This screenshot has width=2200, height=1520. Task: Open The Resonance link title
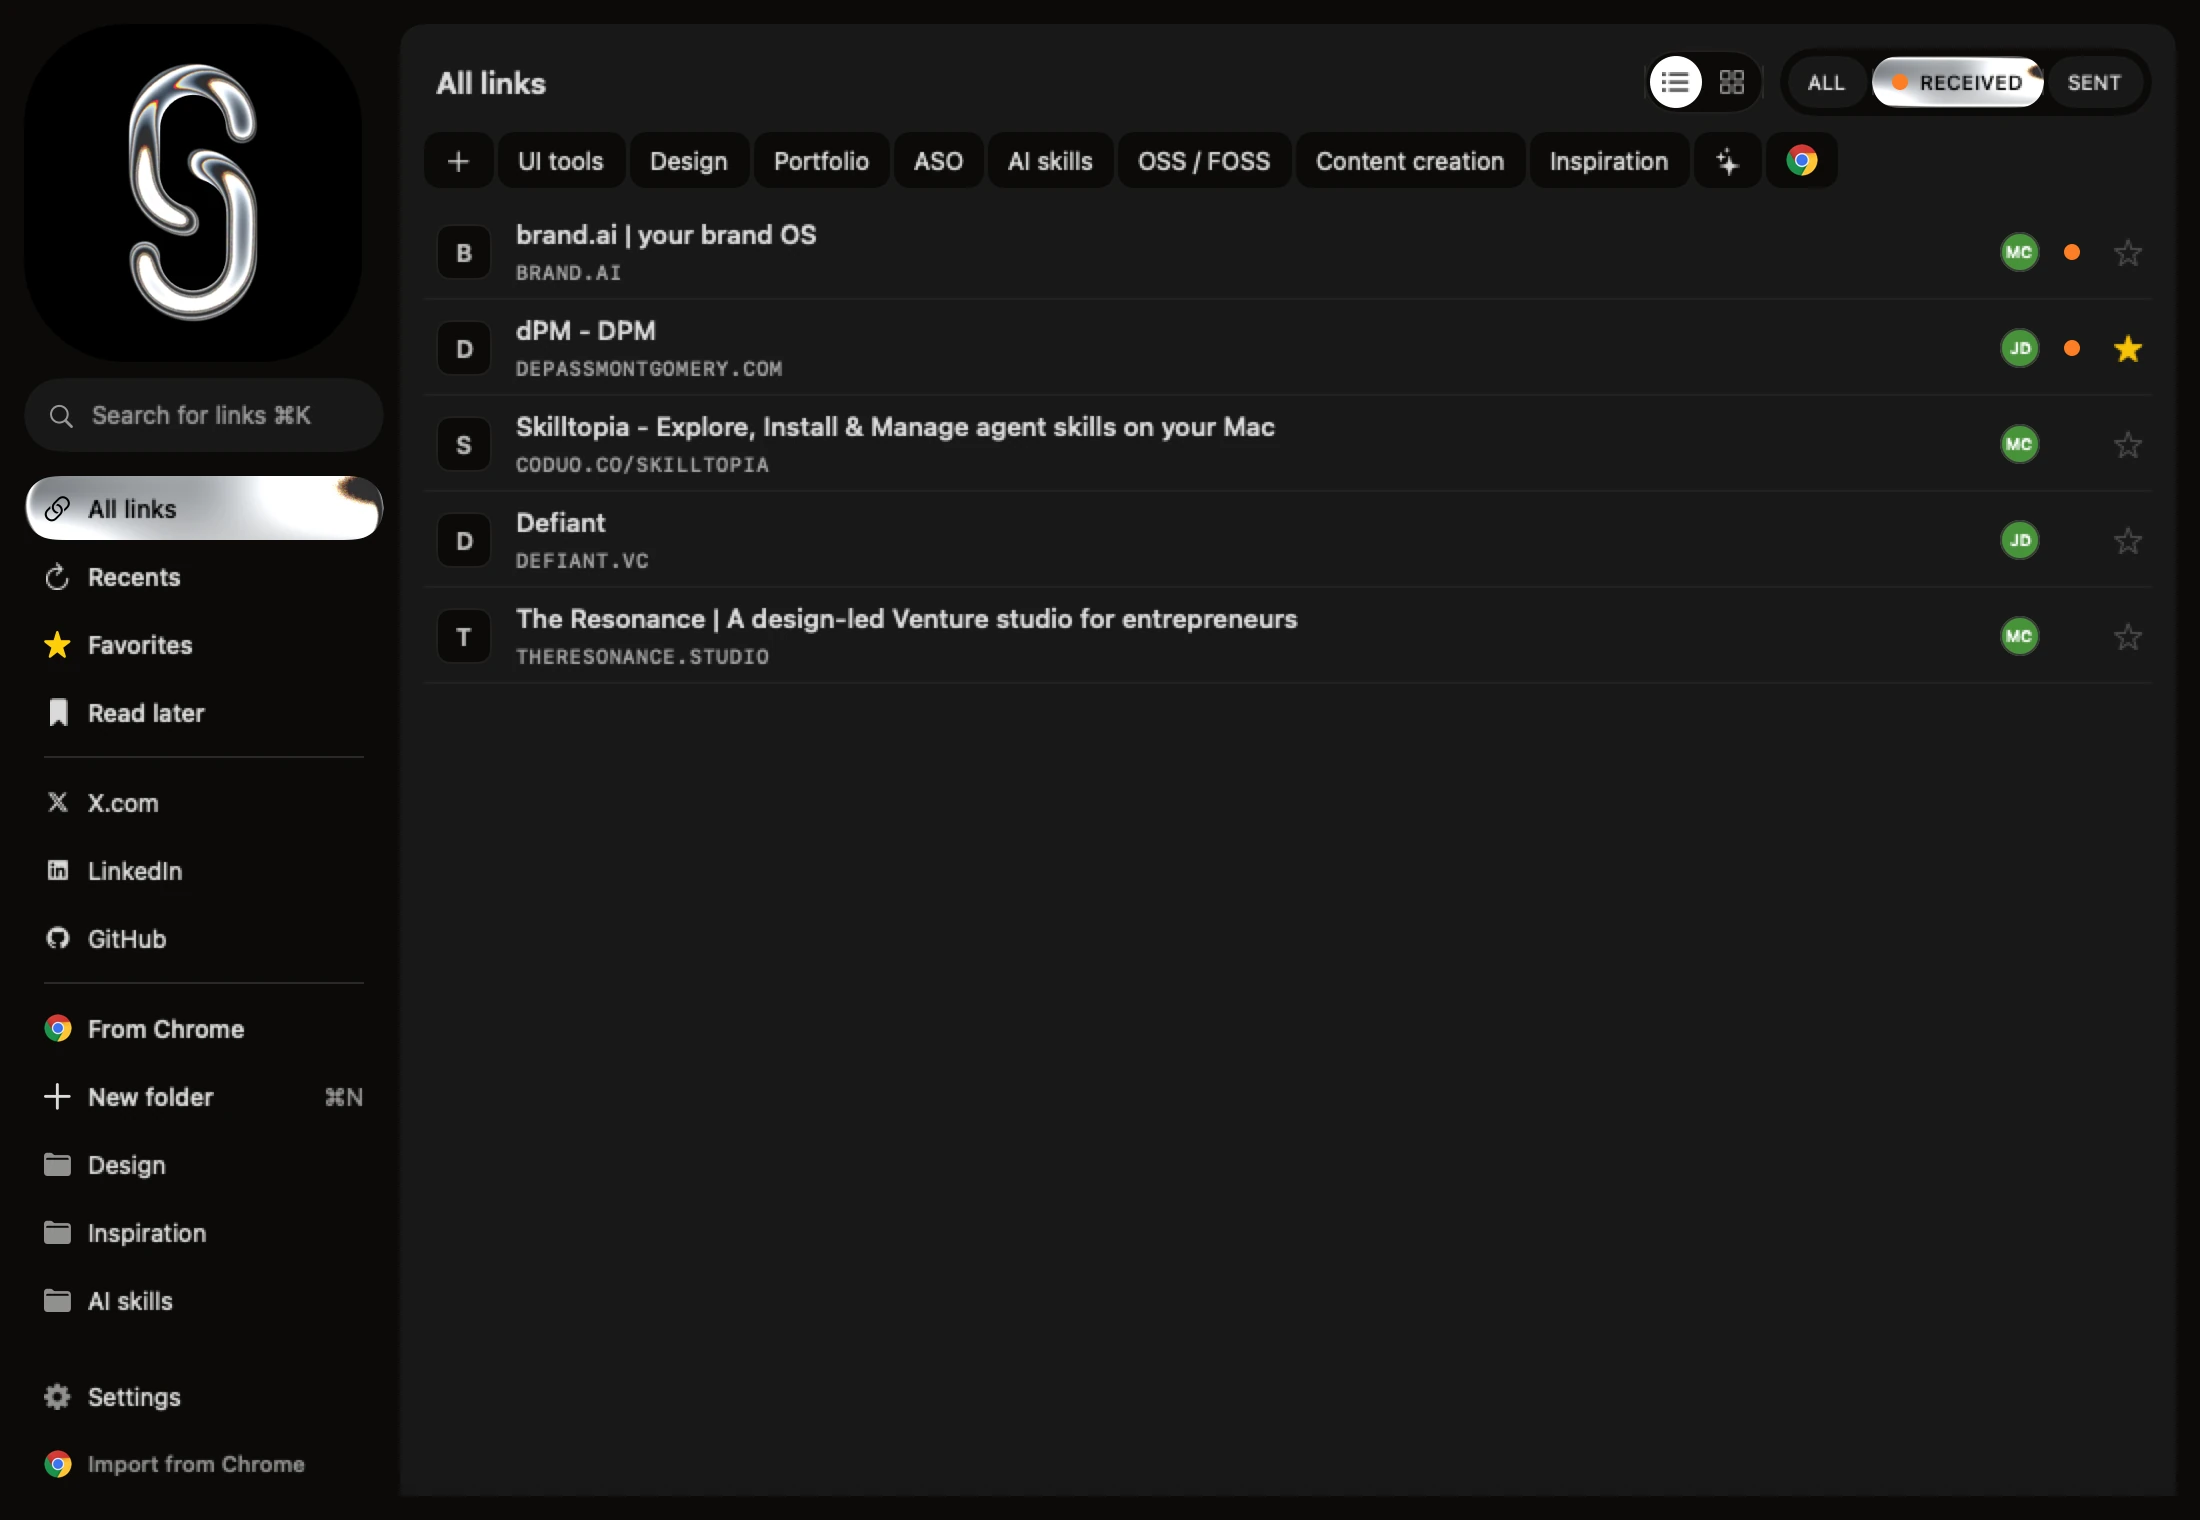(x=906, y=619)
